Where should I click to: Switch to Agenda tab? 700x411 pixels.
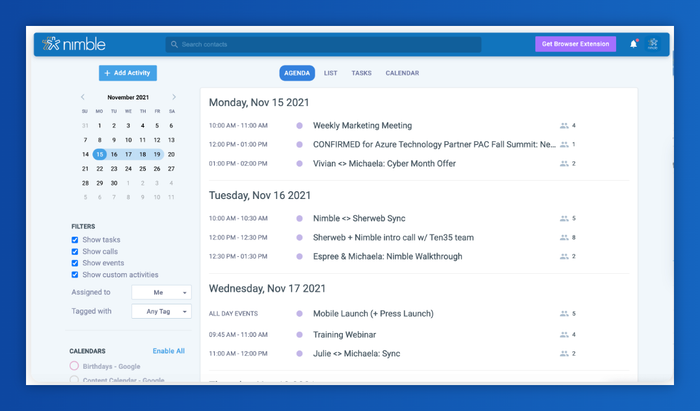point(297,73)
